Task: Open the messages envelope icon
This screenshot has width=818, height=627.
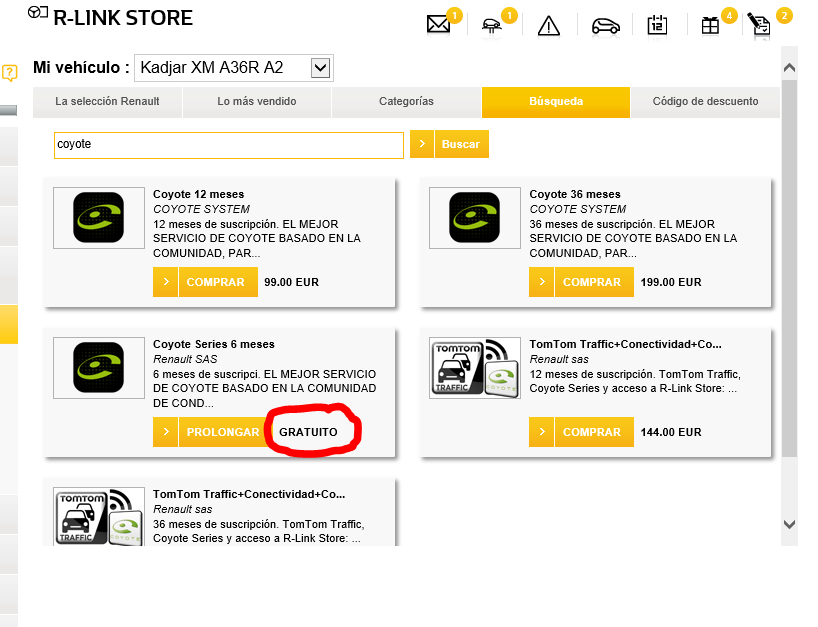Action: (438, 24)
